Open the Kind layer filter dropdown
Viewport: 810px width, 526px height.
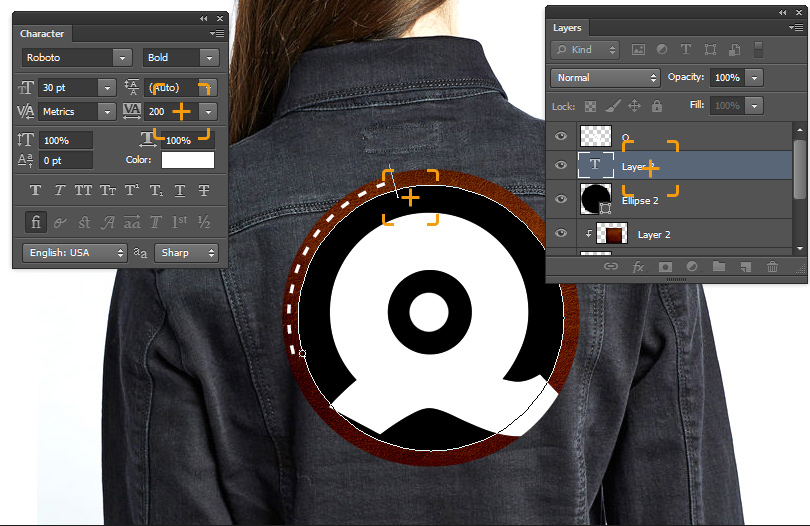pyautogui.click(x=585, y=50)
